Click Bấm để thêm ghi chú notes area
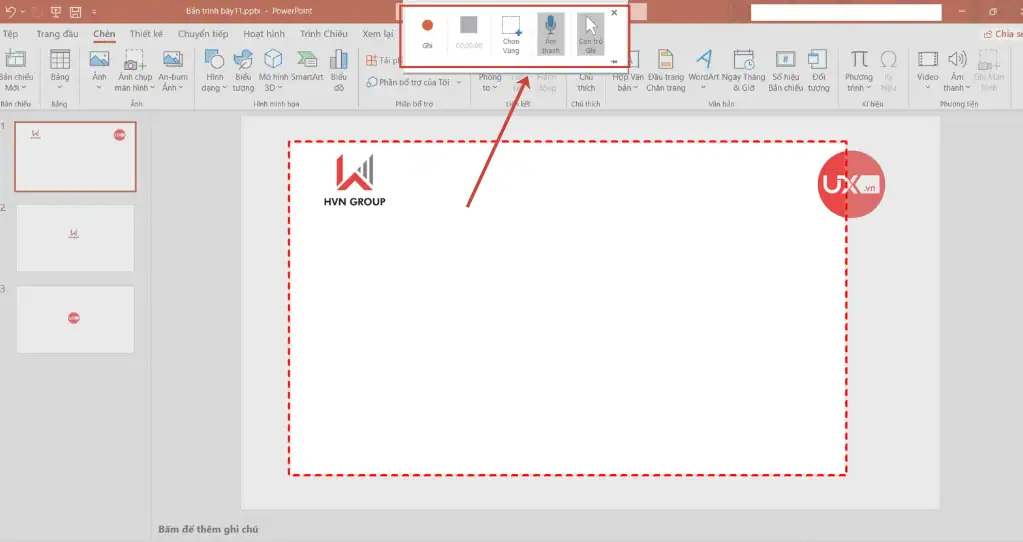1023x542 pixels. pyautogui.click(x=208, y=529)
